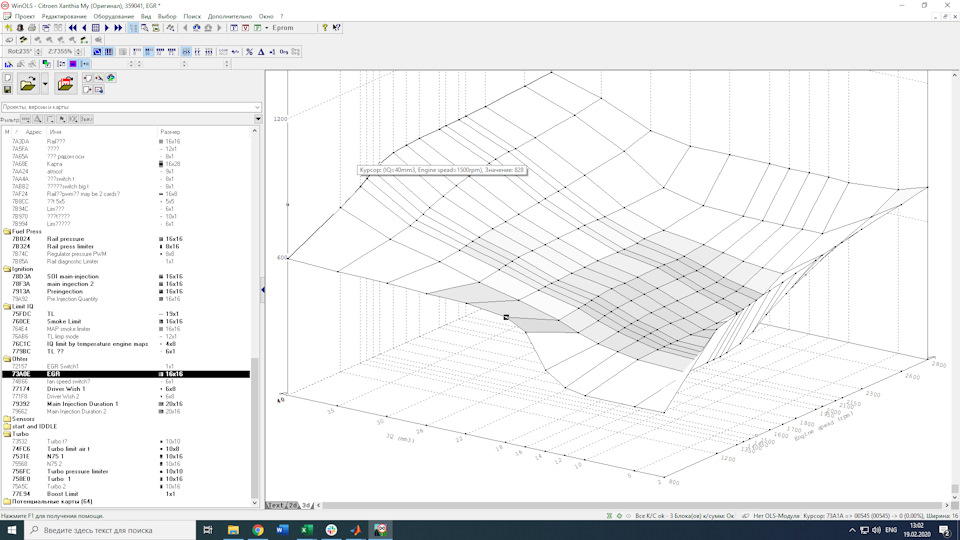960x540 pixels.
Task: Click the delta difference icon
Action: 261,52
